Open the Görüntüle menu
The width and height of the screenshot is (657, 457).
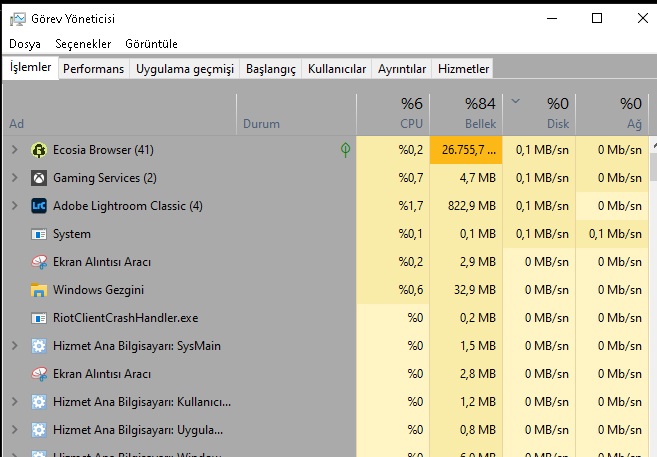(151, 44)
